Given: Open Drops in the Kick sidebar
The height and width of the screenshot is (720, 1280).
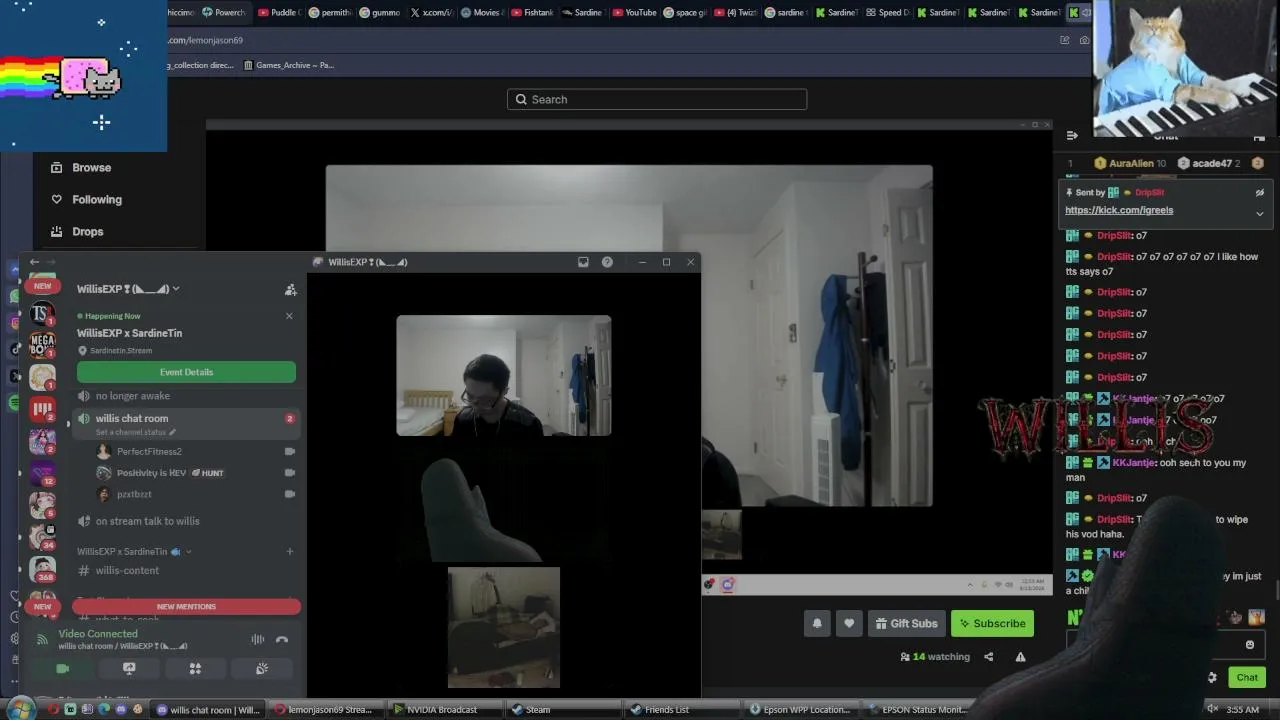Looking at the screenshot, I should click(x=77, y=232).
